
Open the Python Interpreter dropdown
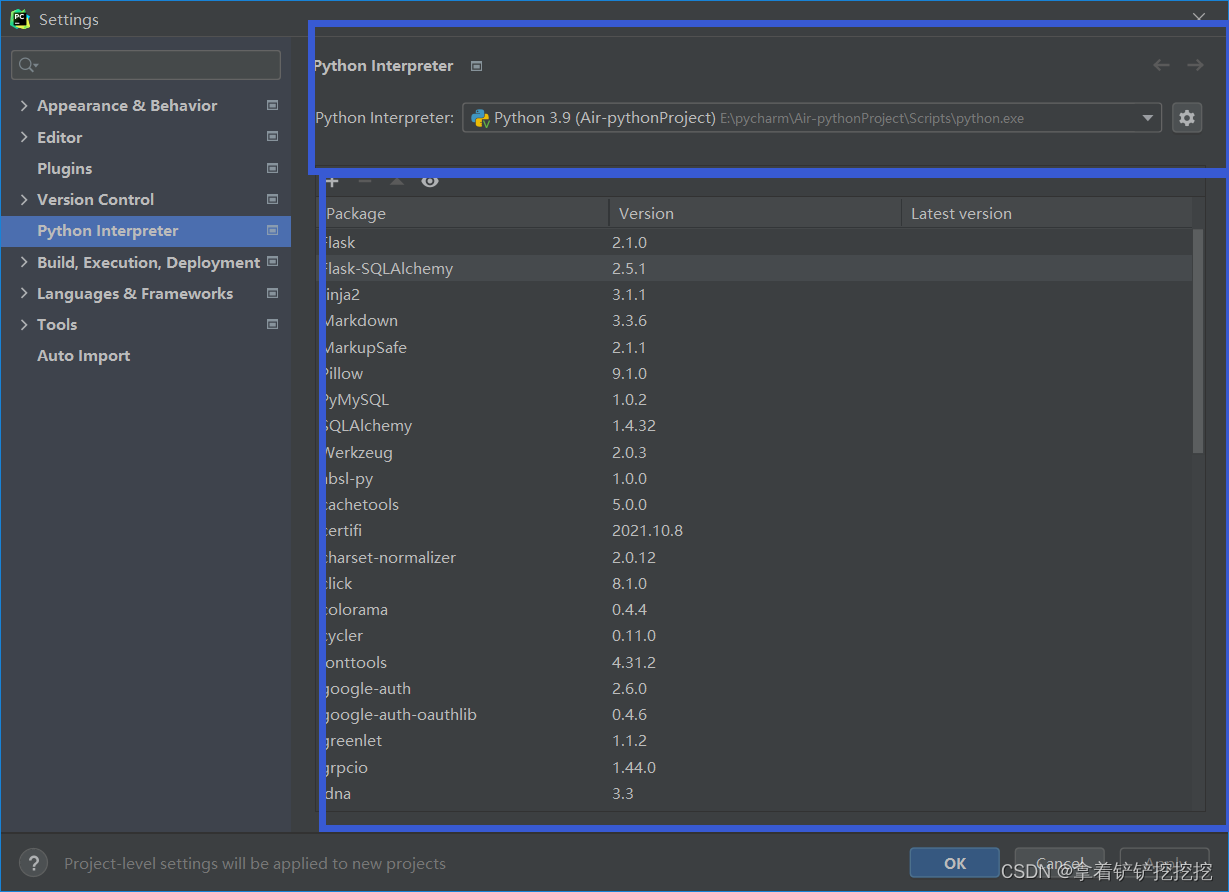pyautogui.click(x=811, y=118)
